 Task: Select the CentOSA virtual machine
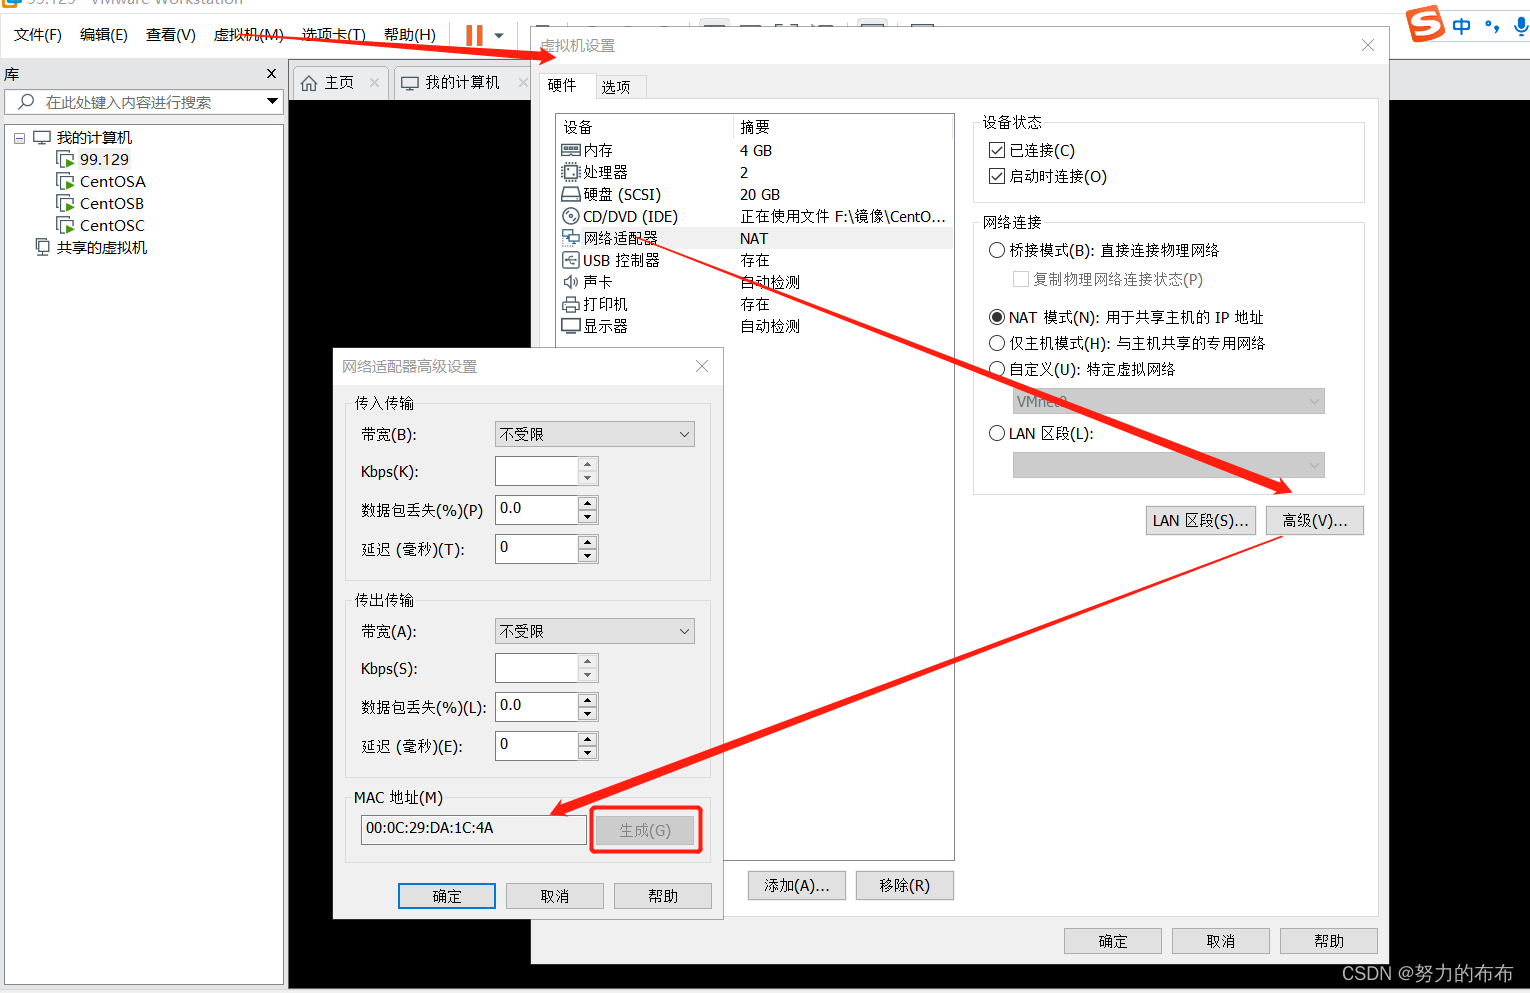(x=113, y=182)
